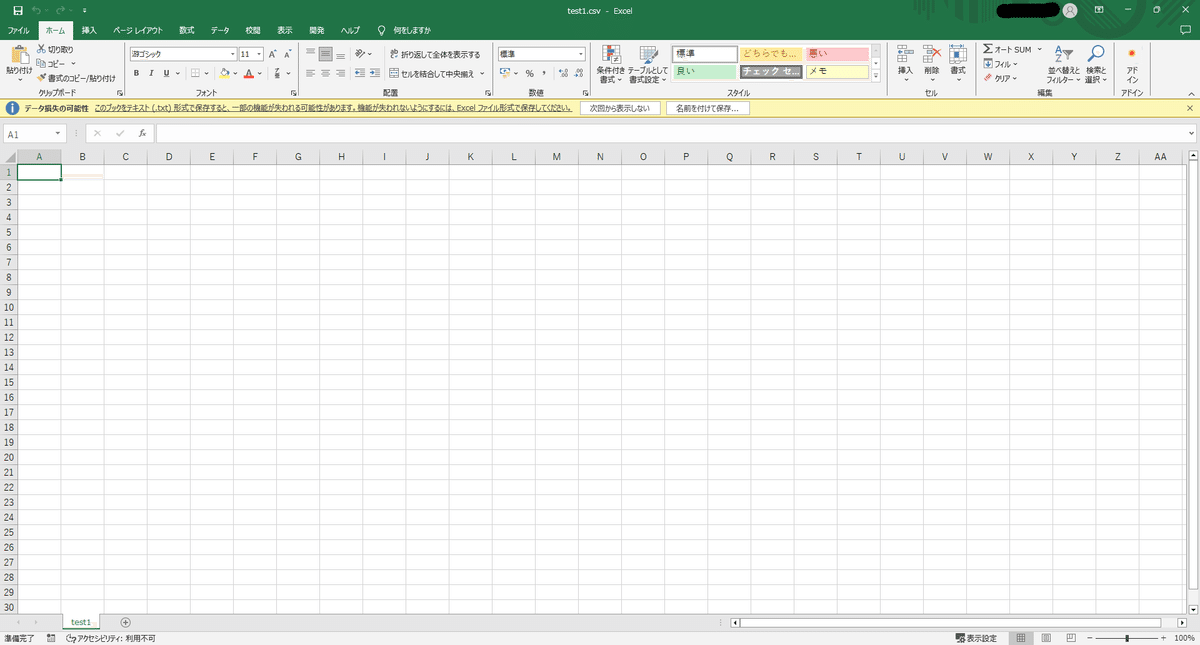The height and width of the screenshot is (645, 1200).
Task: Toggle wrap text (折り返して全体を表示する)
Action: click(x=435, y=54)
